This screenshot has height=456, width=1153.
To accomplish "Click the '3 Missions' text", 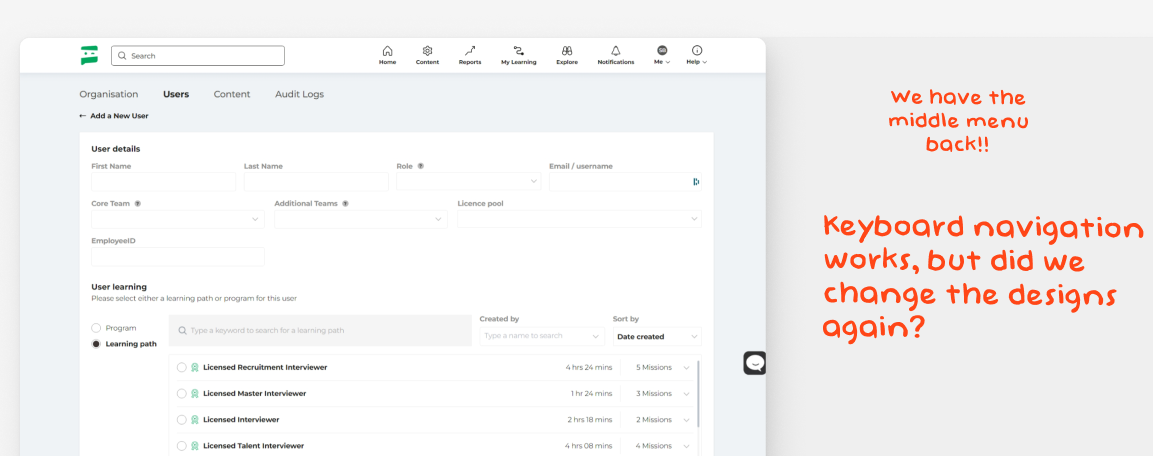I will click(x=654, y=393).
